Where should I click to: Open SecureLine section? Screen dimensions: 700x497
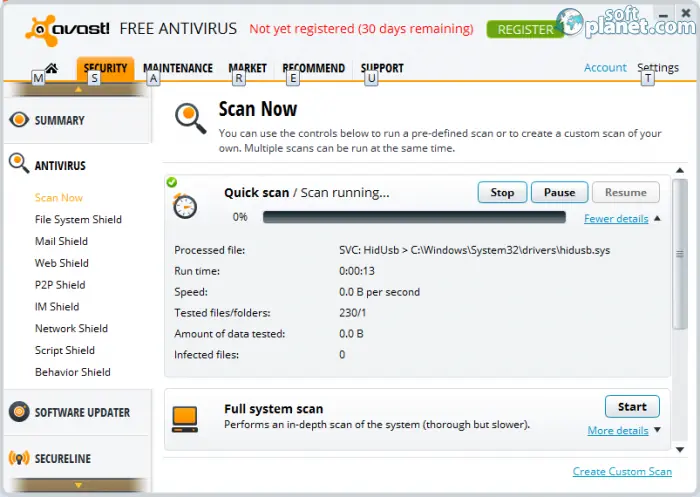[62, 459]
